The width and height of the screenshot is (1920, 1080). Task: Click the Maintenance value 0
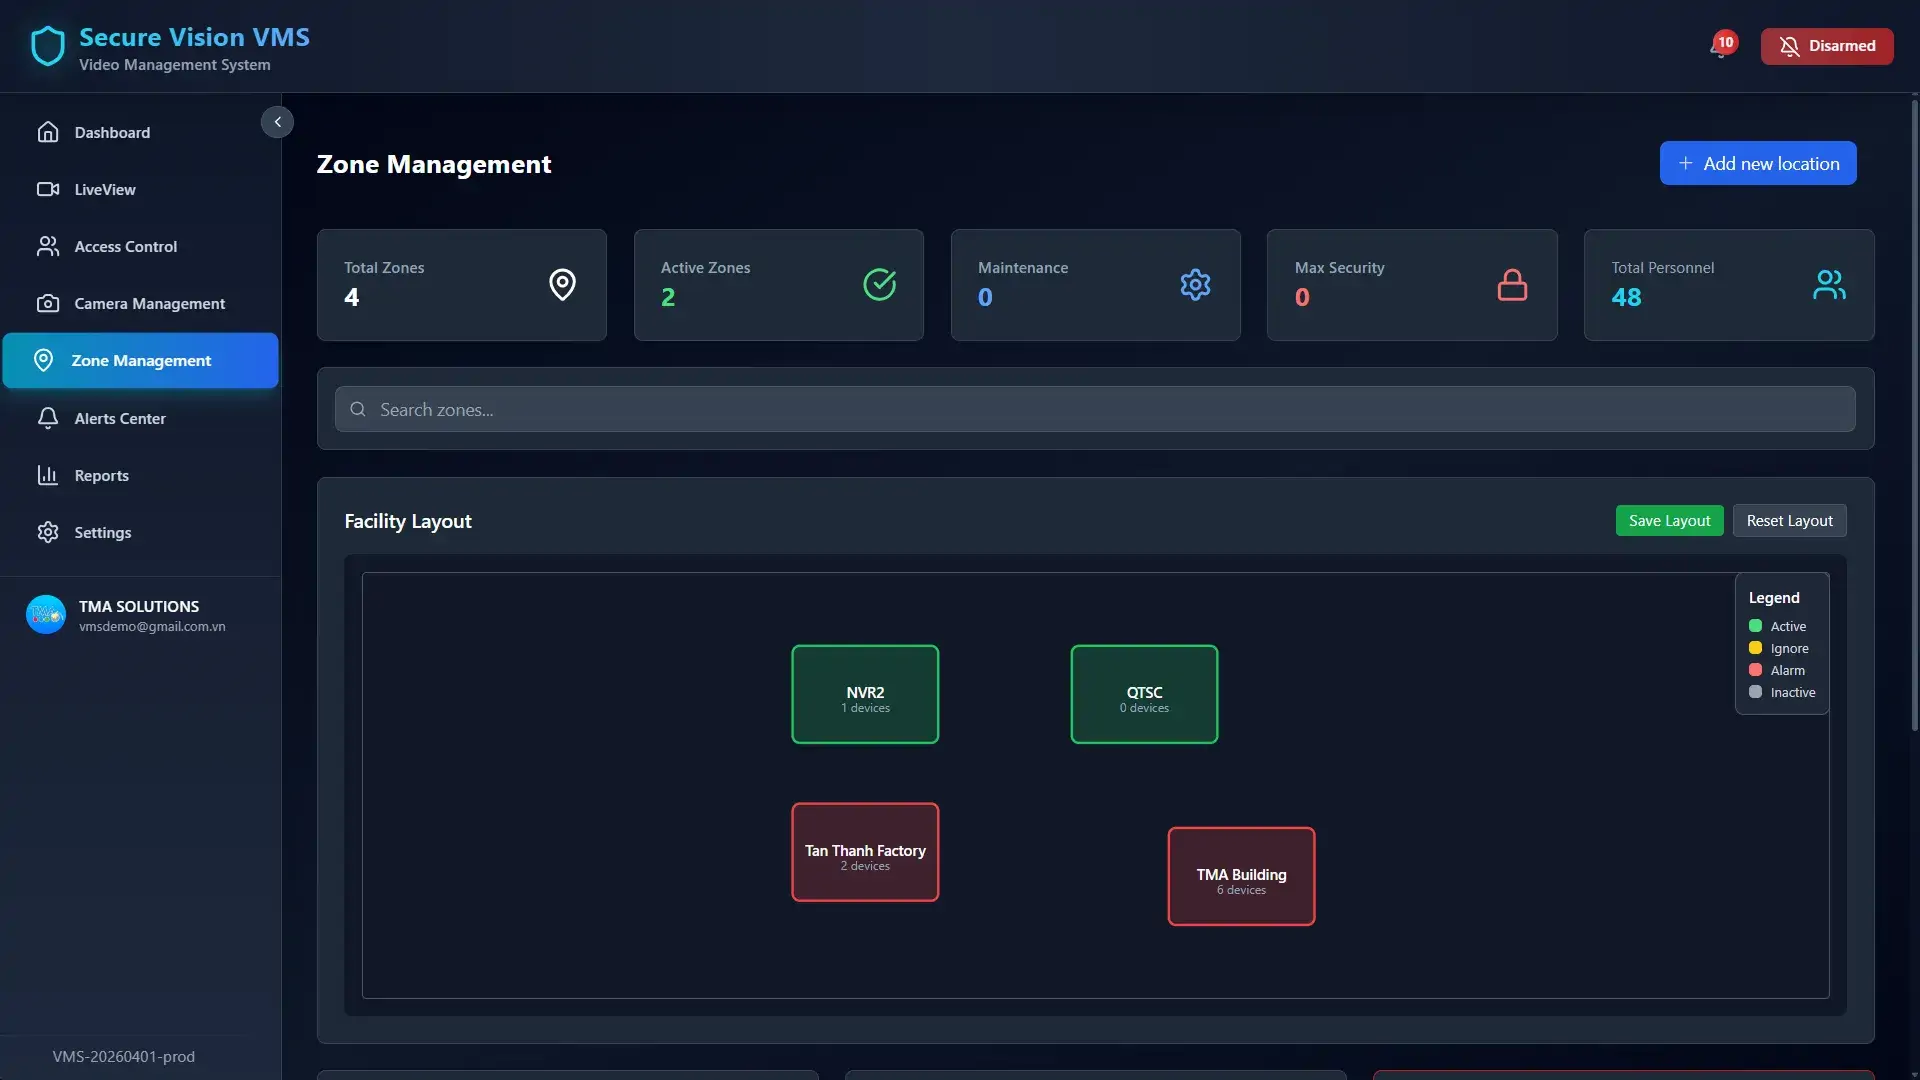[985, 297]
